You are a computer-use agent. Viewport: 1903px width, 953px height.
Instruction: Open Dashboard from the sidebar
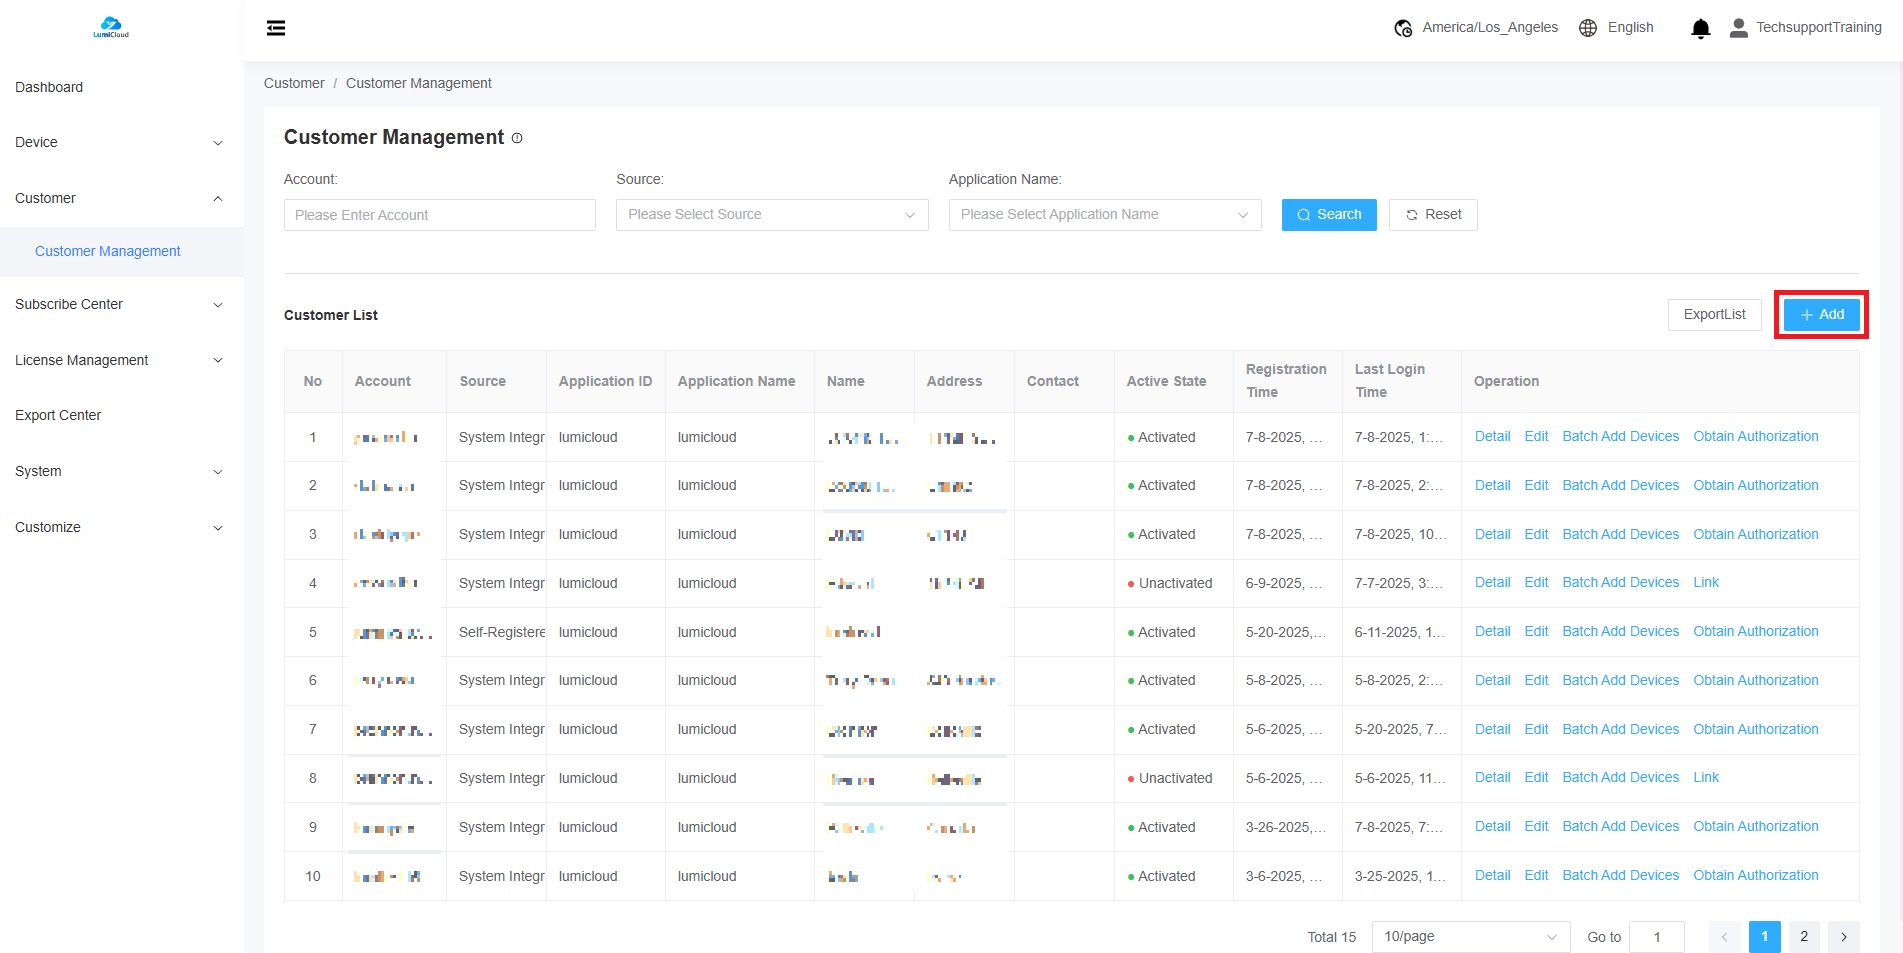49,87
